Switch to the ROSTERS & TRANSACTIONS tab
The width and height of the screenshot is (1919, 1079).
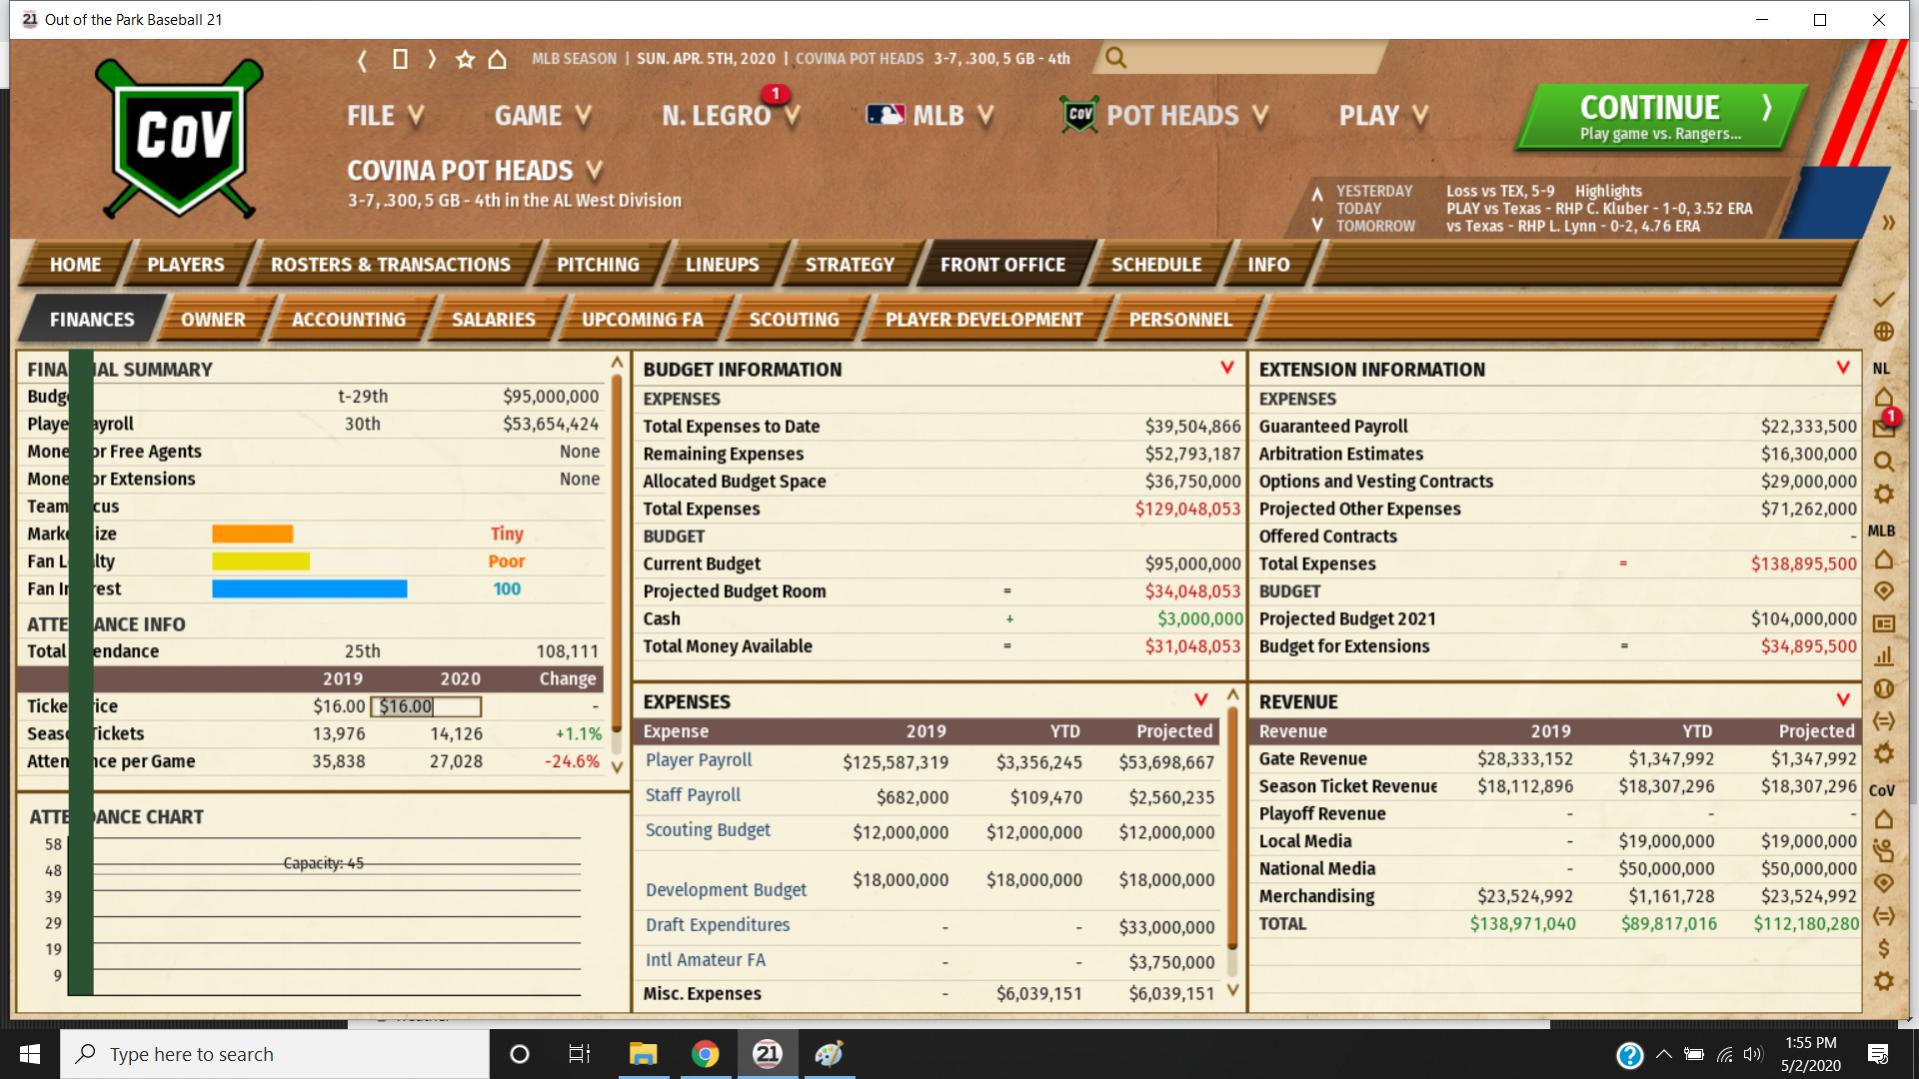click(x=390, y=264)
